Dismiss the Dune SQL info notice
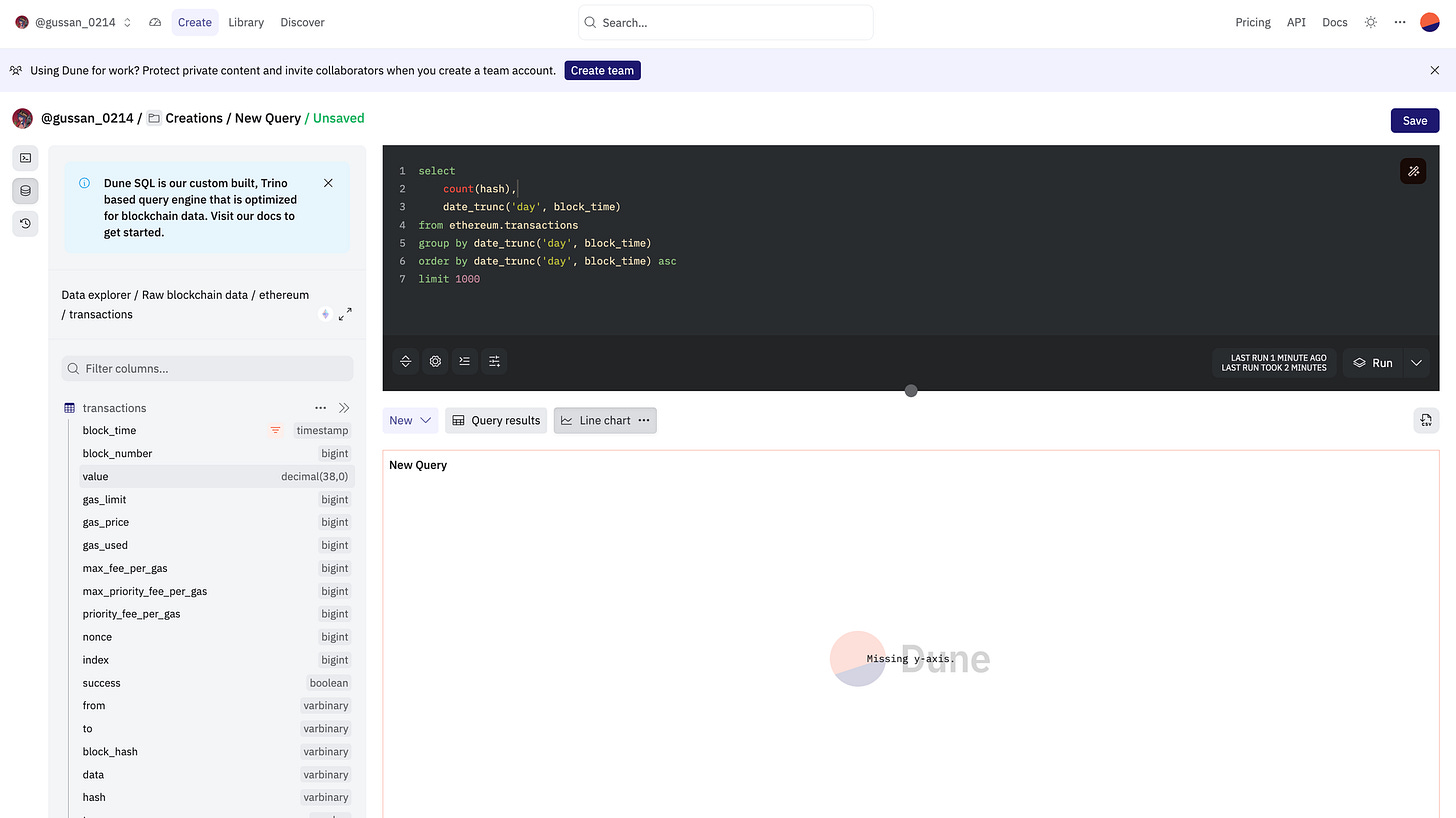The width and height of the screenshot is (1456, 818). [328, 183]
